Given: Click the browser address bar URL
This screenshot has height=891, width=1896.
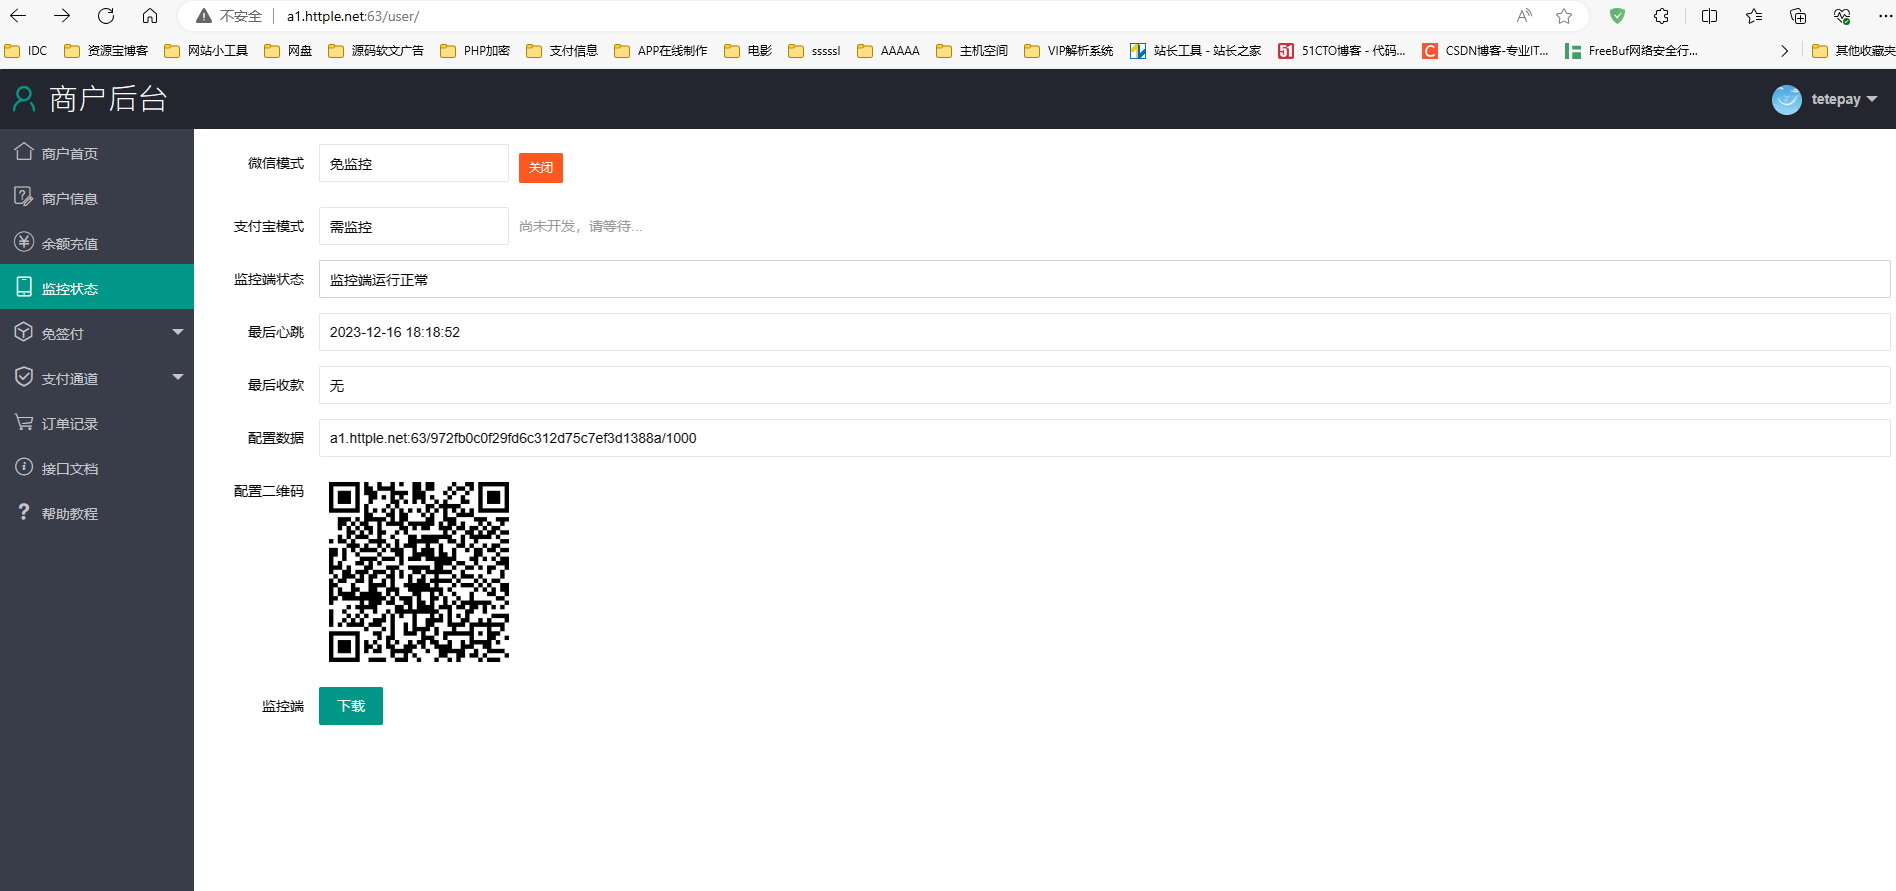Looking at the screenshot, I should [x=353, y=16].
